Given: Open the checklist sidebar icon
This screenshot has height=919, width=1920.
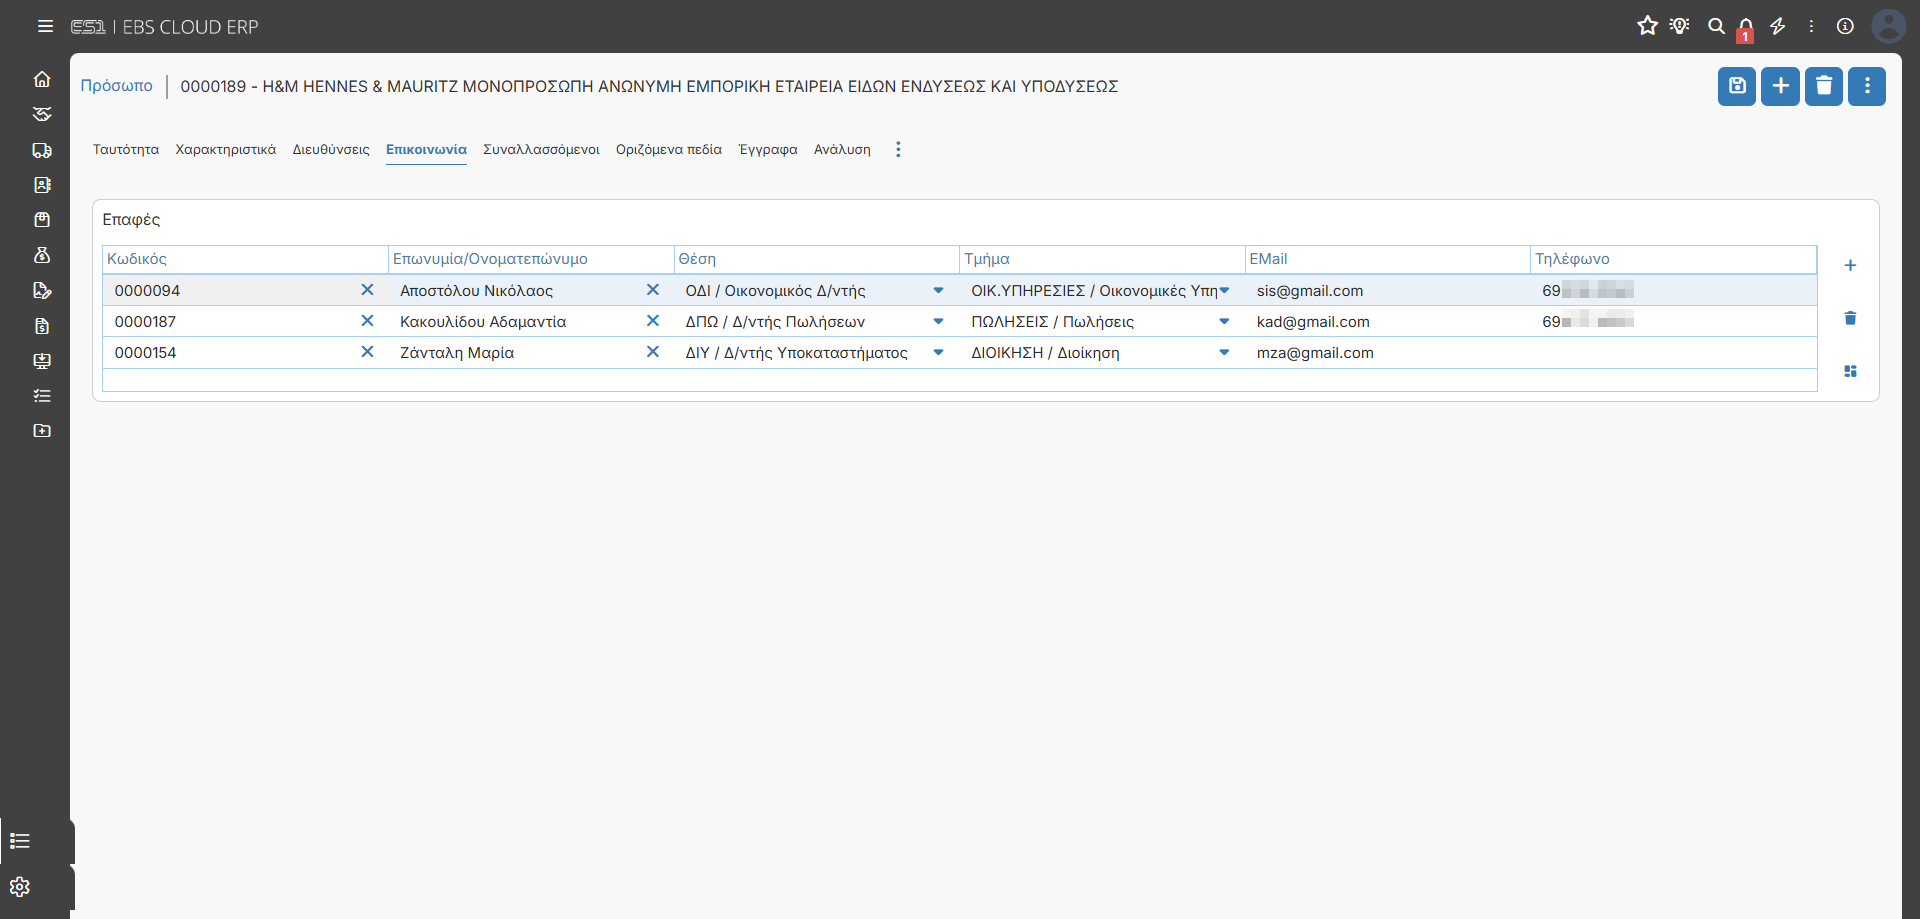Looking at the screenshot, I should pyautogui.click(x=42, y=396).
